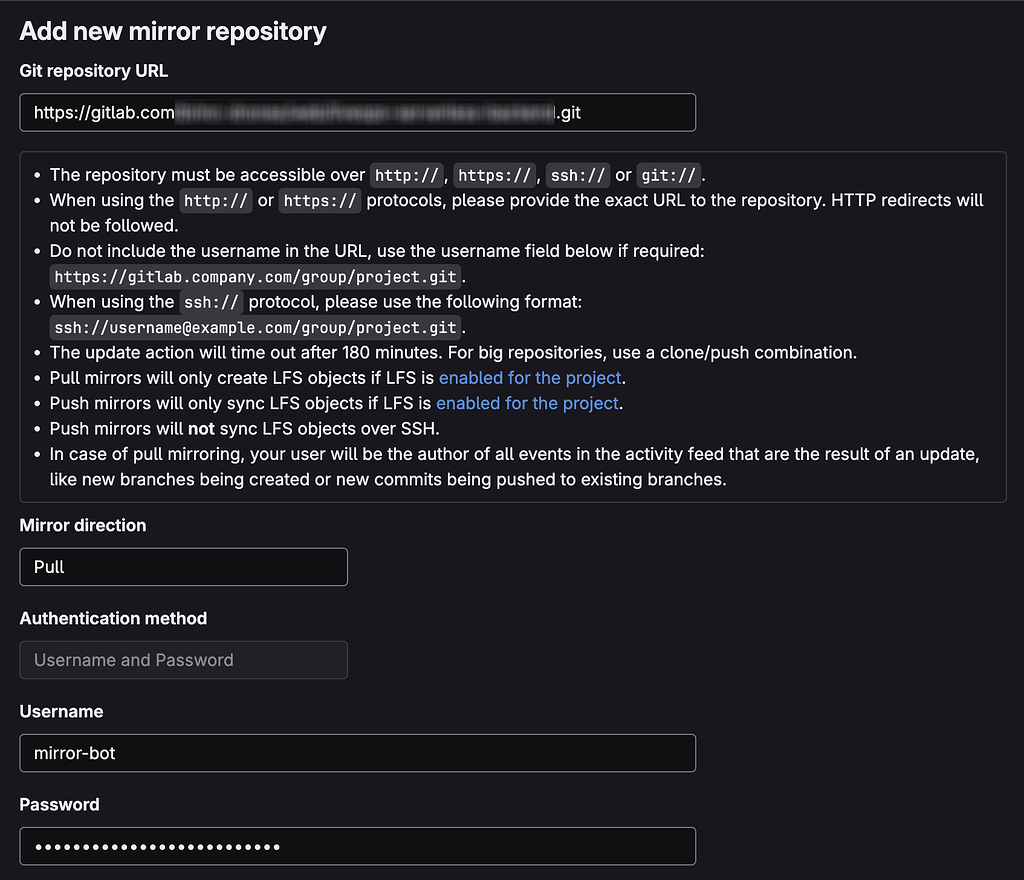Click the Password field label
Screen dimensions: 1024x880
point(59,804)
